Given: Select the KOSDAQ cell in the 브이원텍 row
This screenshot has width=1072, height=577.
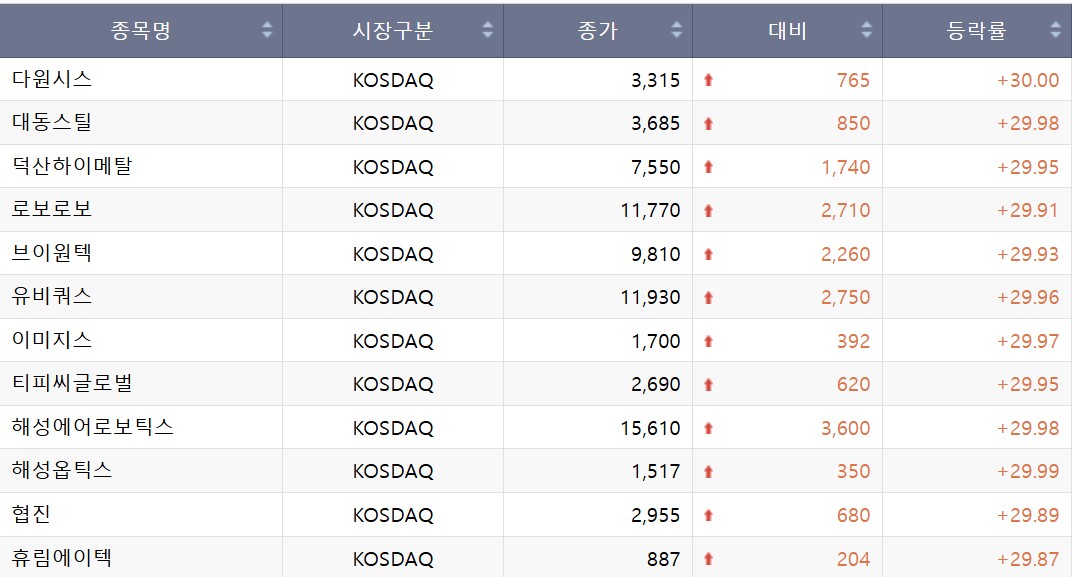Looking at the screenshot, I should click(x=393, y=253).
